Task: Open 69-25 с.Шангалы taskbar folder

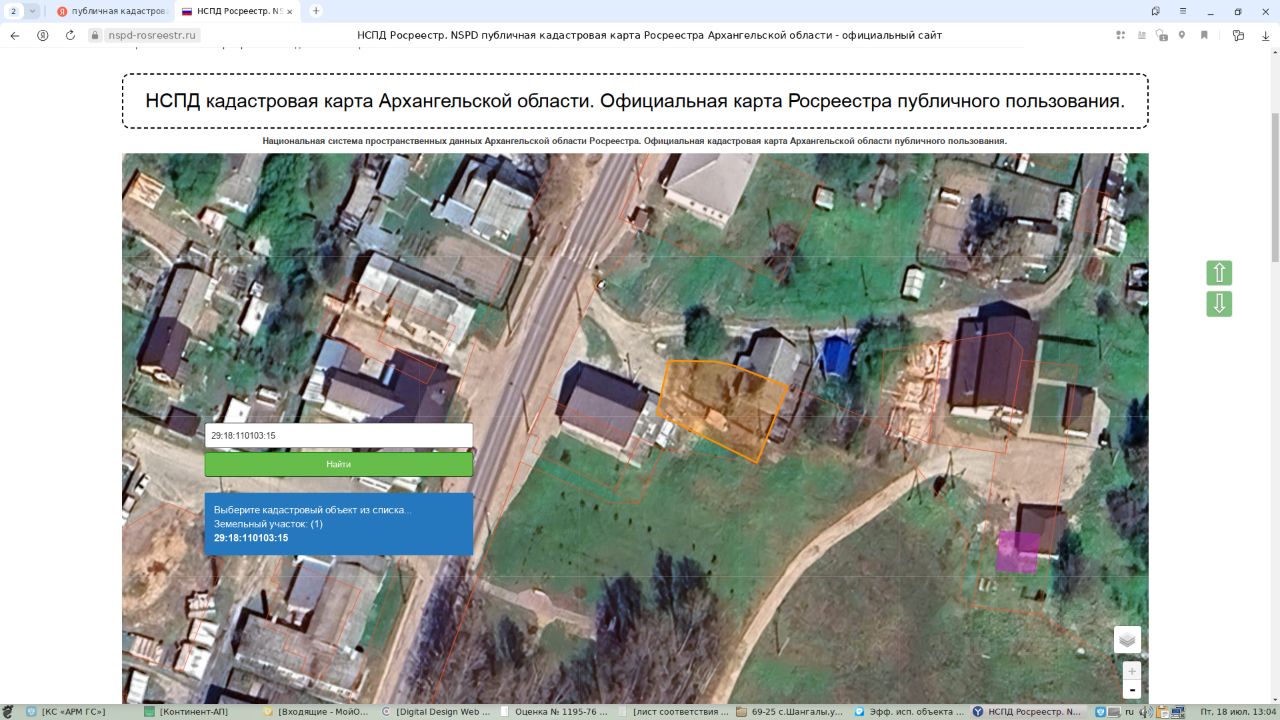Action: point(790,712)
